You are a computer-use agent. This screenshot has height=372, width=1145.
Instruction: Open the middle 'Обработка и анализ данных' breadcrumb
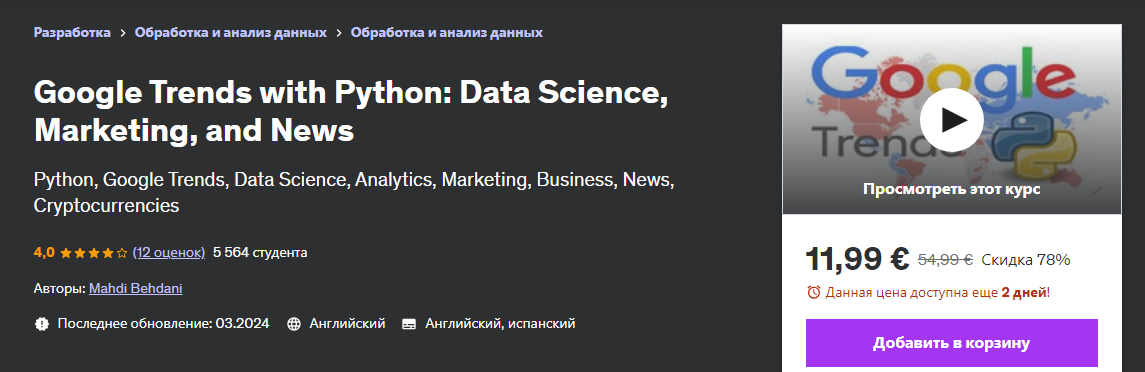pyautogui.click(x=231, y=32)
